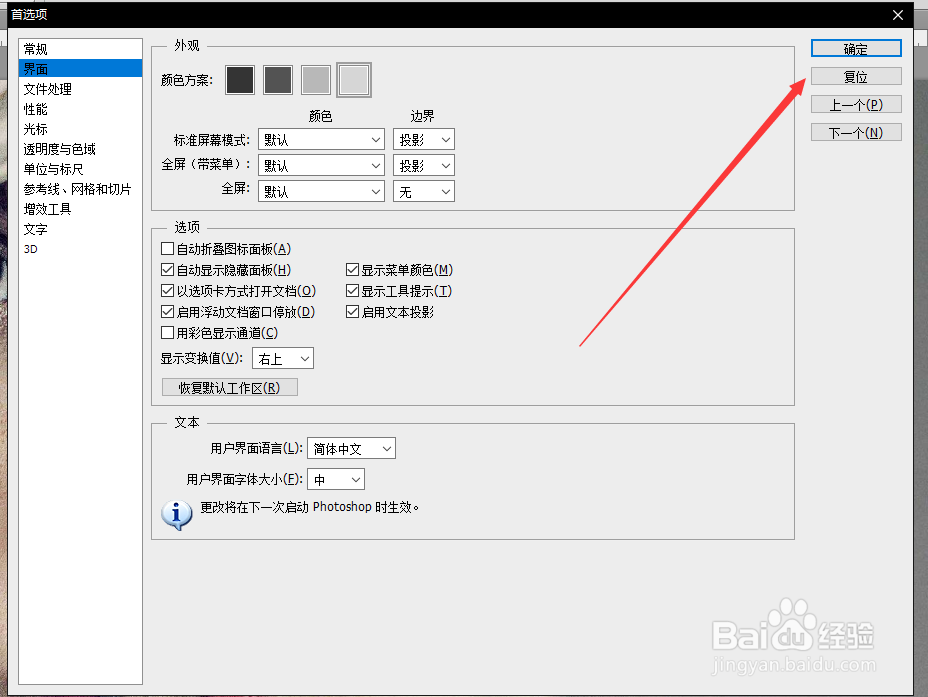Open the 显示变换值 dropdown showing 右上
This screenshot has height=697, width=928.
tap(282, 357)
